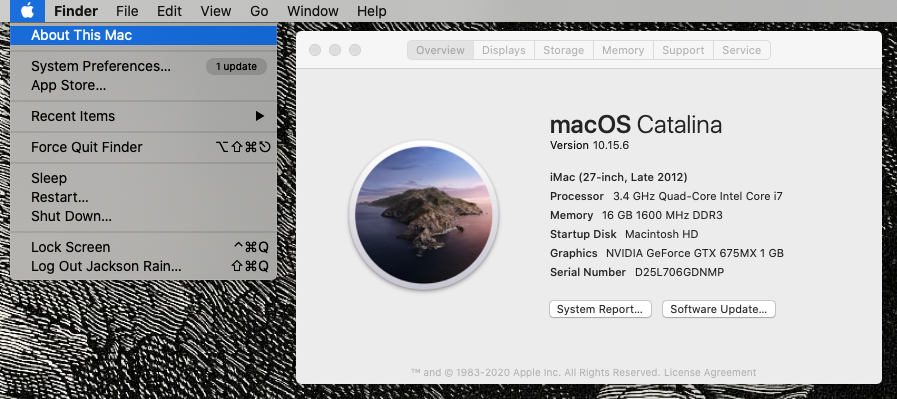The image size is (897, 399).
Task: Click the serial number D25L706GDNMP
Action: [x=680, y=272]
